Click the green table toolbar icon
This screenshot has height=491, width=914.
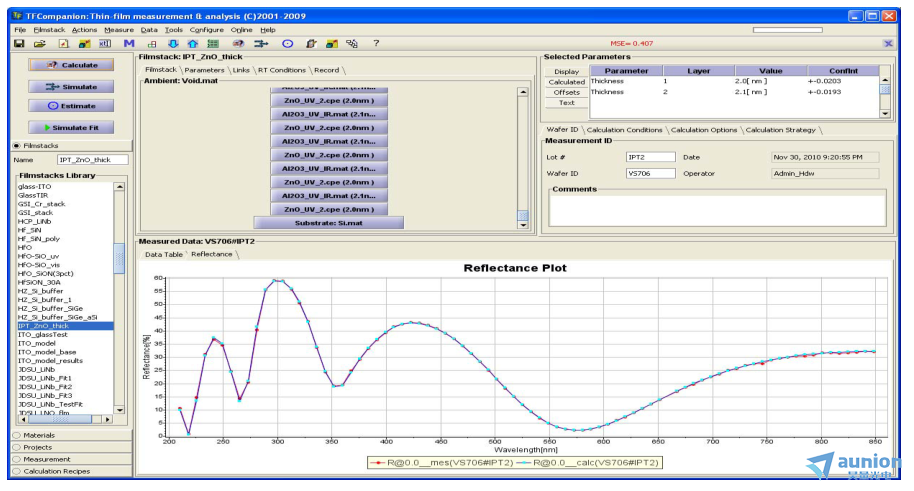(213, 44)
